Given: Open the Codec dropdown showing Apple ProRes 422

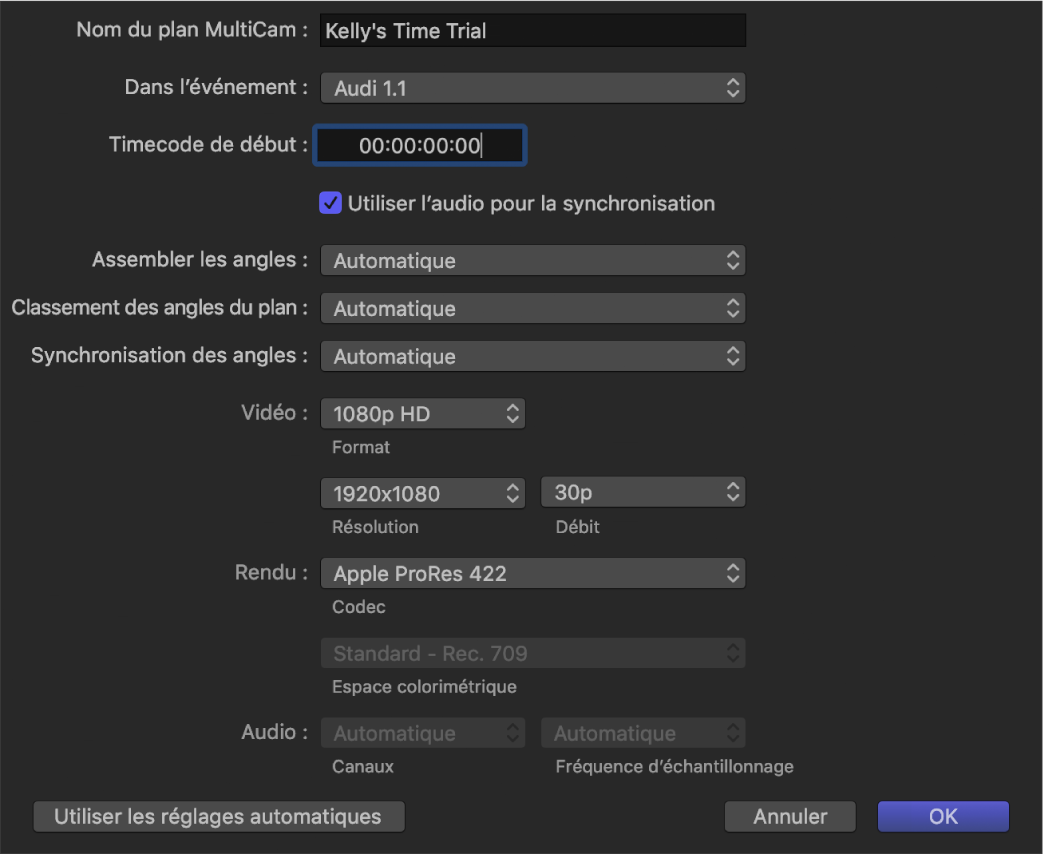Looking at the screenshot, I should (x=532, y=573).
